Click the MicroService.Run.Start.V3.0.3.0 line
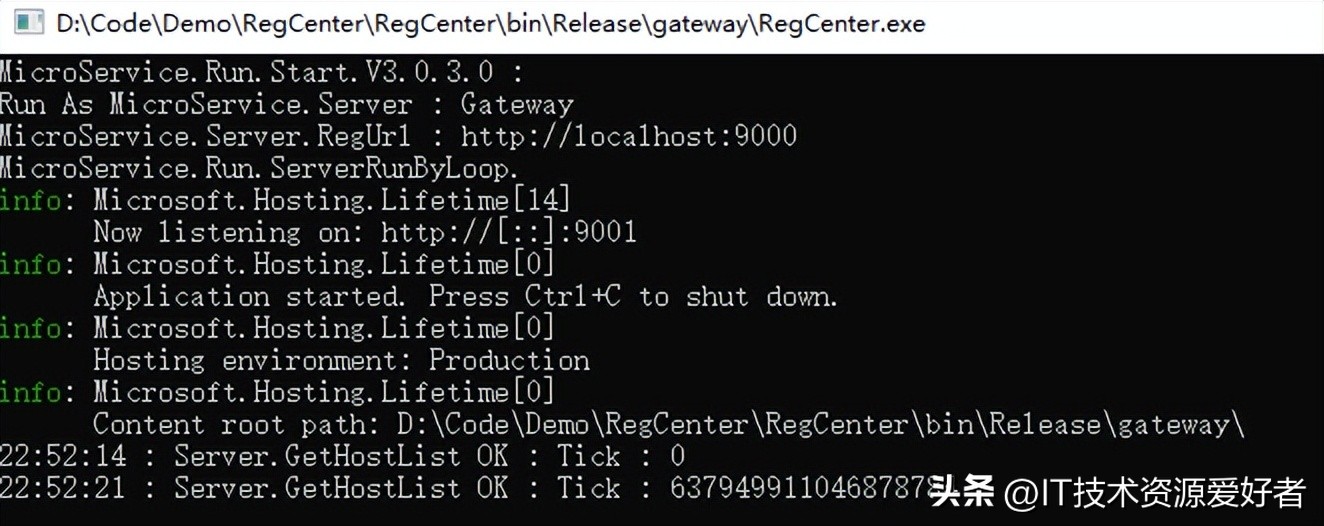The width and height of the screenshot is (1324, 526). (260, 72)
